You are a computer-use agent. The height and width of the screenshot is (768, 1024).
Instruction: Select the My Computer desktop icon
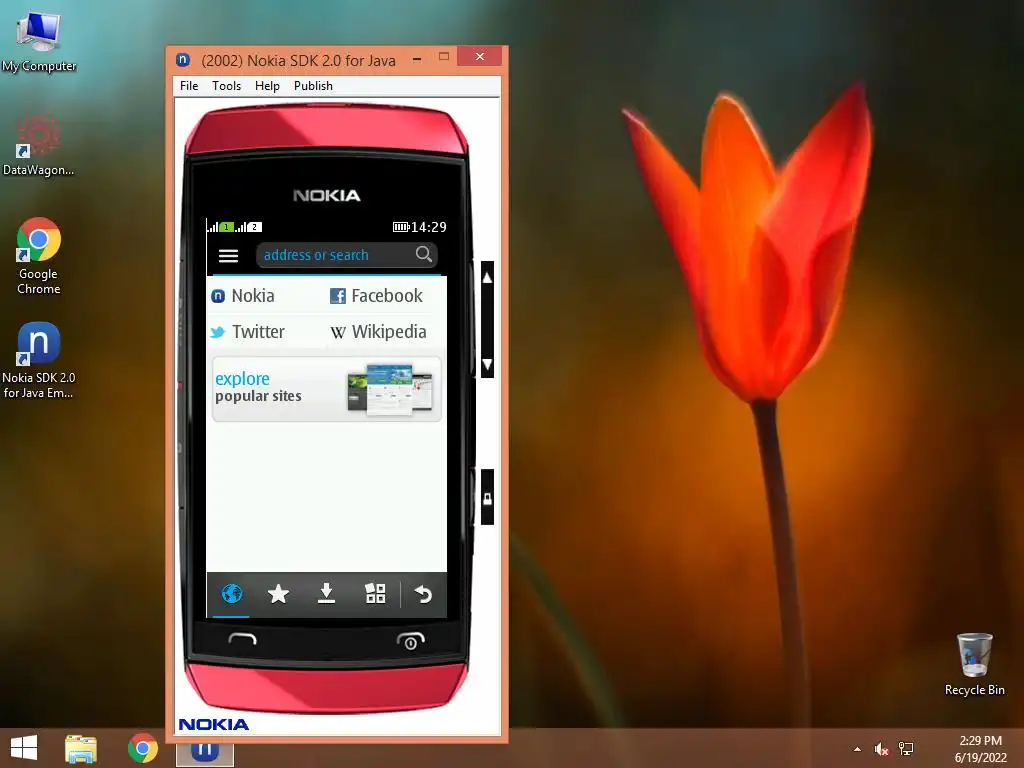[x=39, y=42]
